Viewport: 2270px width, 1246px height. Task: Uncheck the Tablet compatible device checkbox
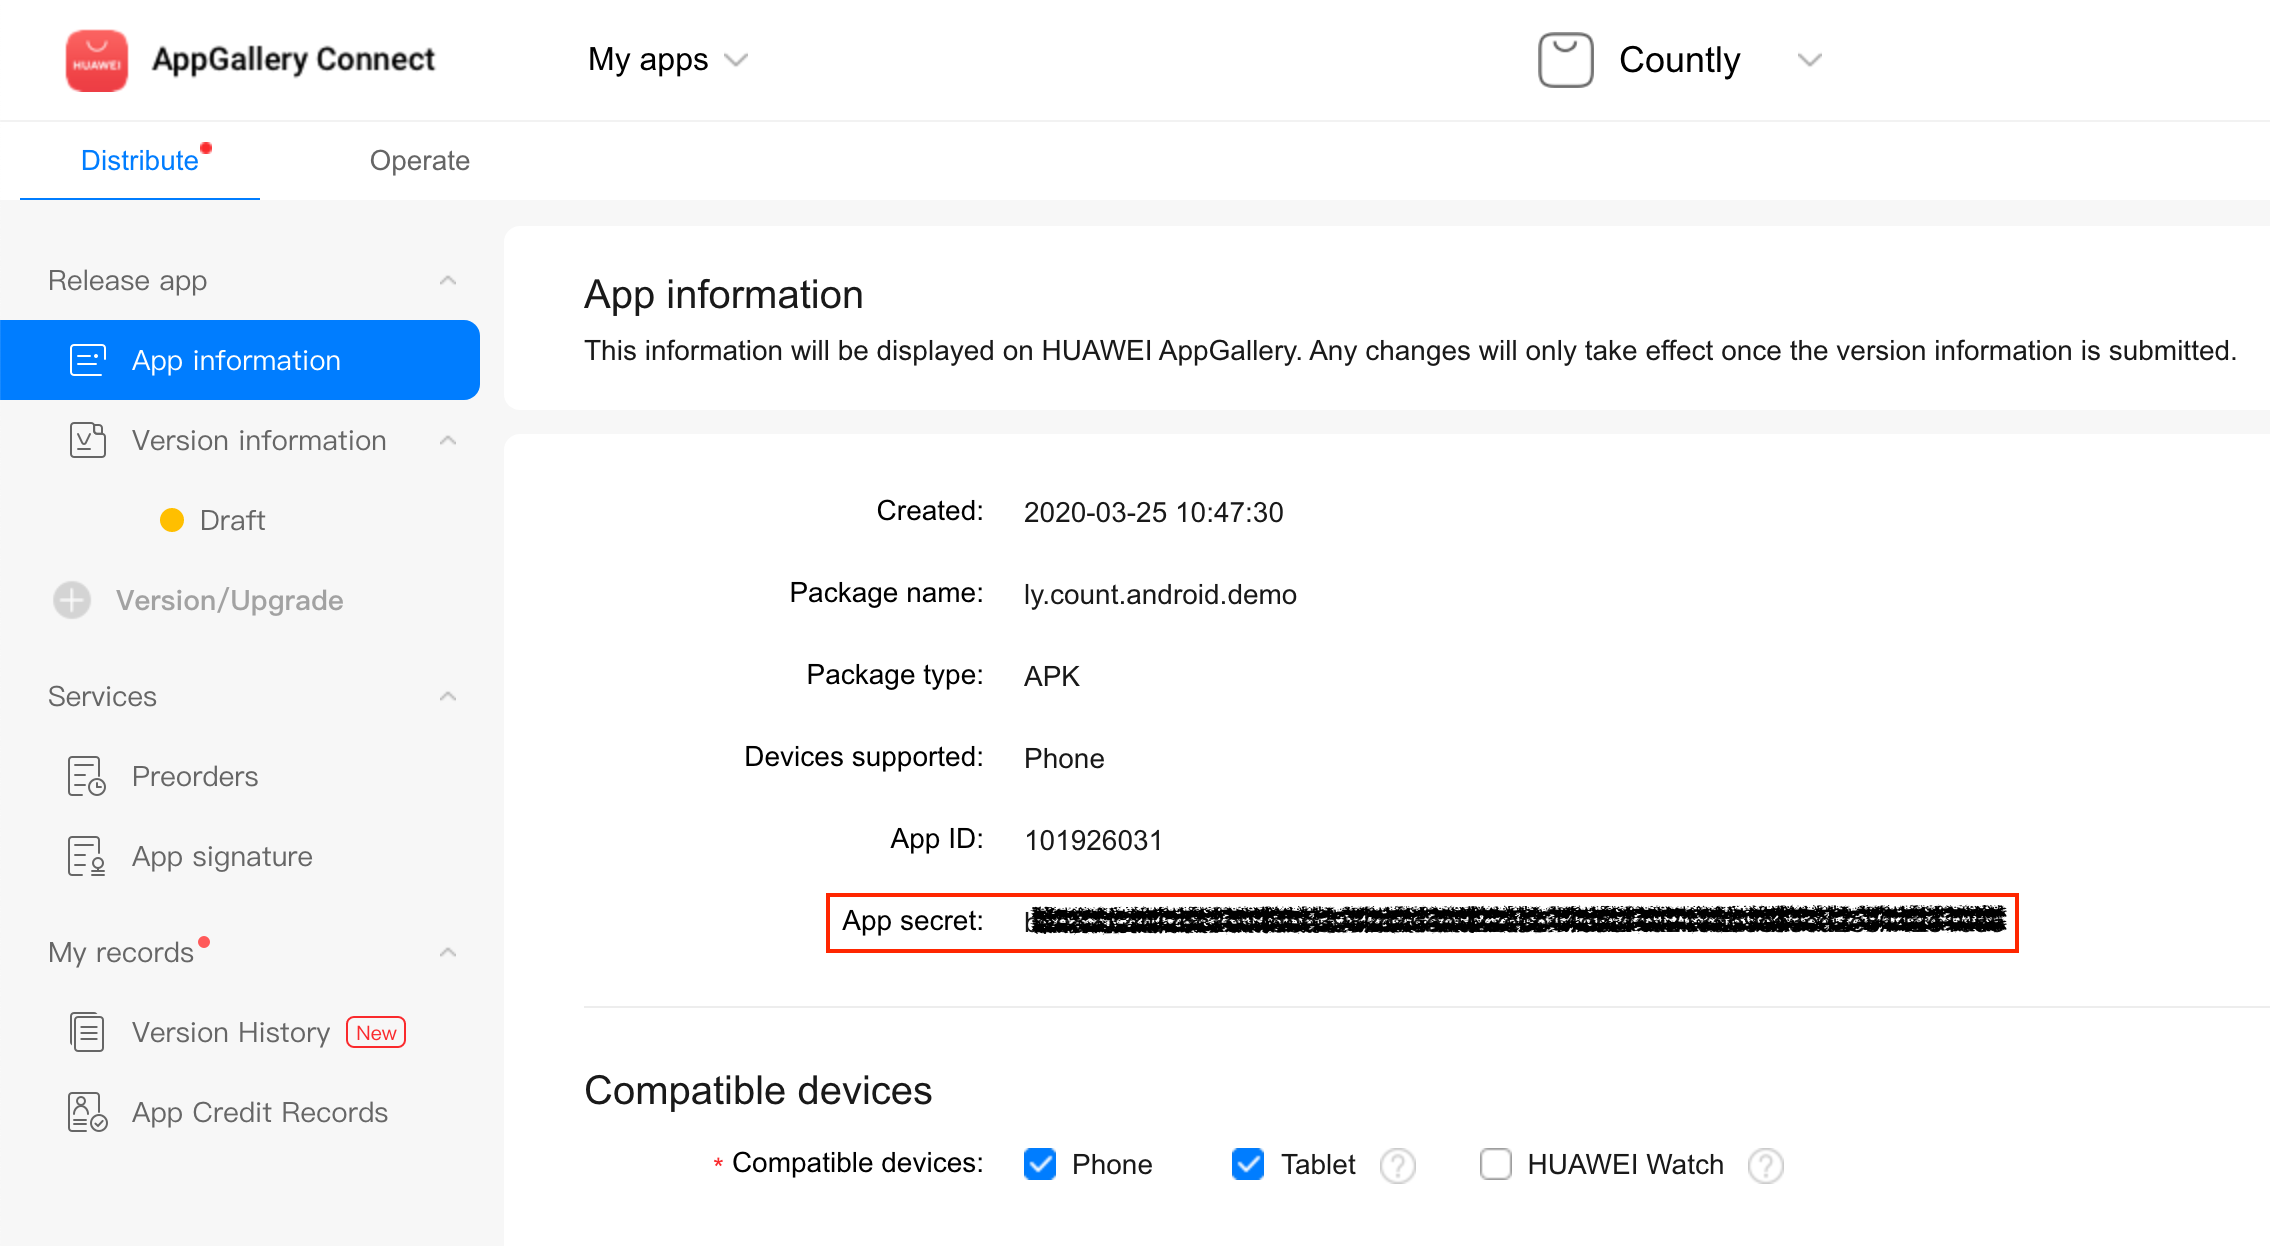[x=1248, y=1164]
